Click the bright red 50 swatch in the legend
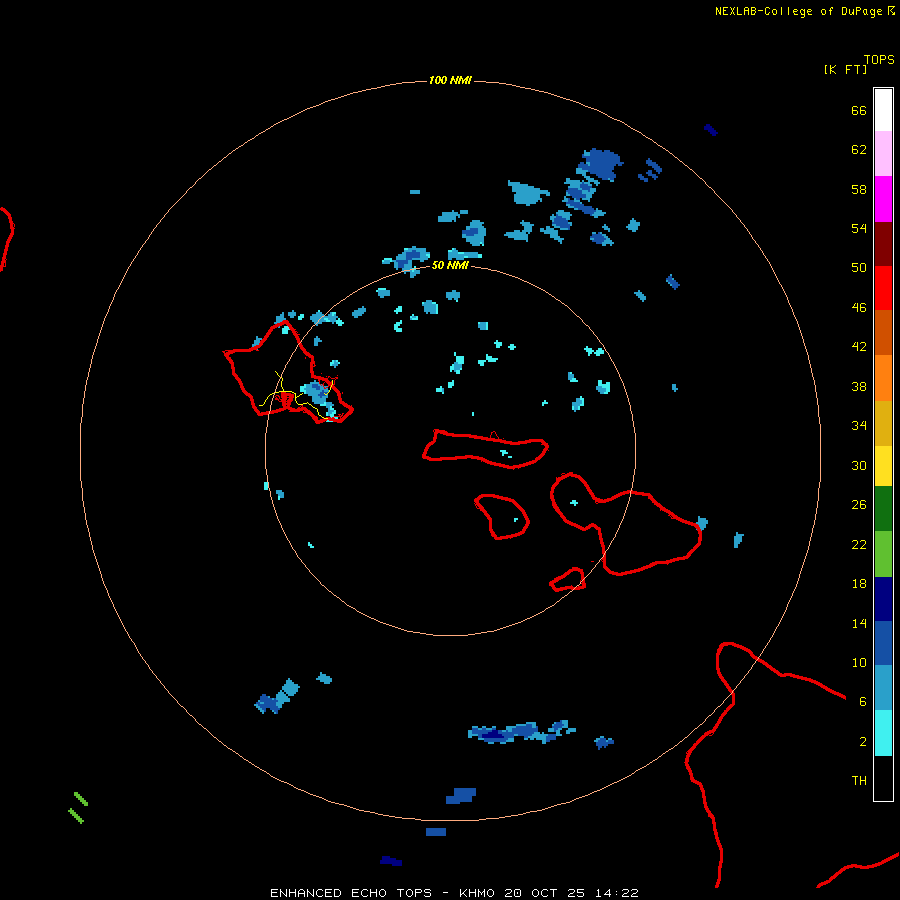 (x=883, y=288)
